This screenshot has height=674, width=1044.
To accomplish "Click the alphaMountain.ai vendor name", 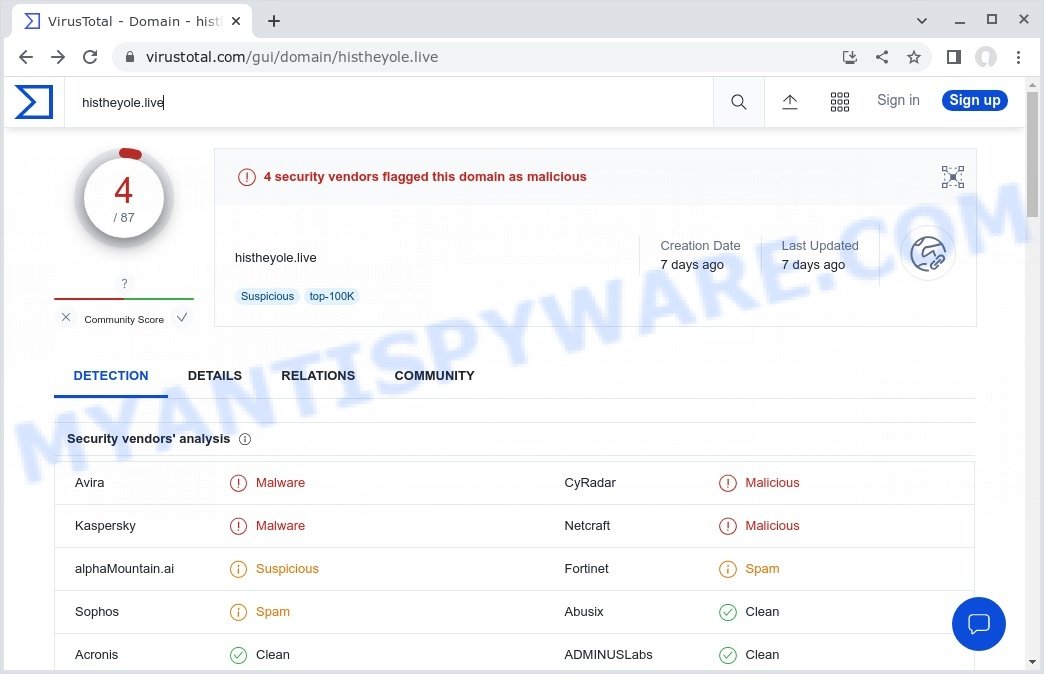I will click(x=125, y=569).
